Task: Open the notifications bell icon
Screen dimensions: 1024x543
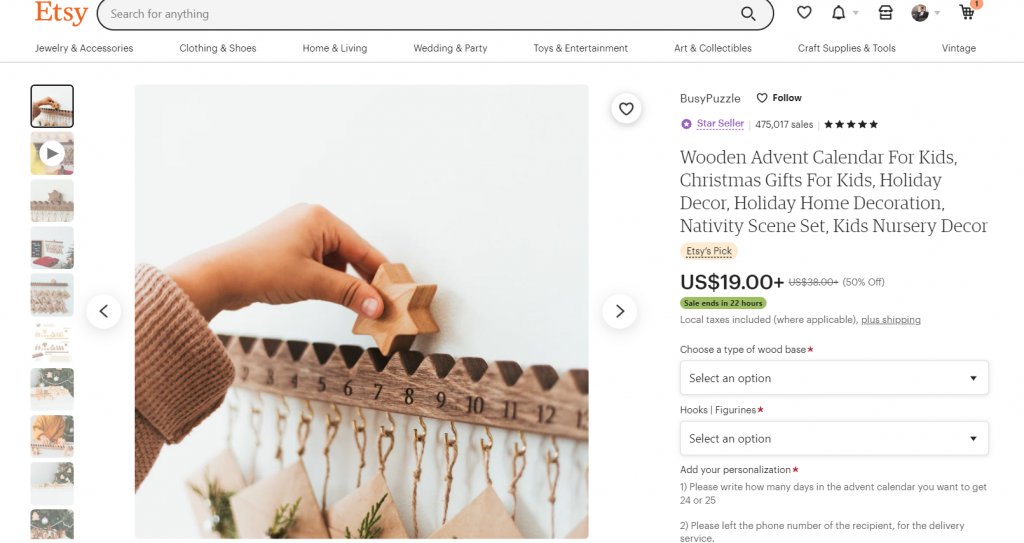Action: tap(839, 13)
